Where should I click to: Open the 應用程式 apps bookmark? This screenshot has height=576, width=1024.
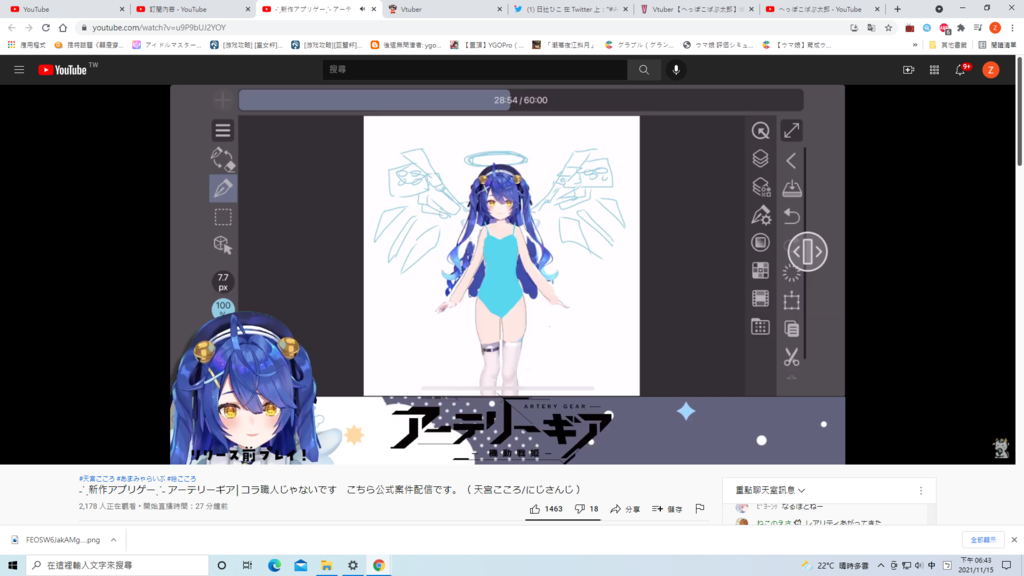pyautogui.click(x=27, y=45)
